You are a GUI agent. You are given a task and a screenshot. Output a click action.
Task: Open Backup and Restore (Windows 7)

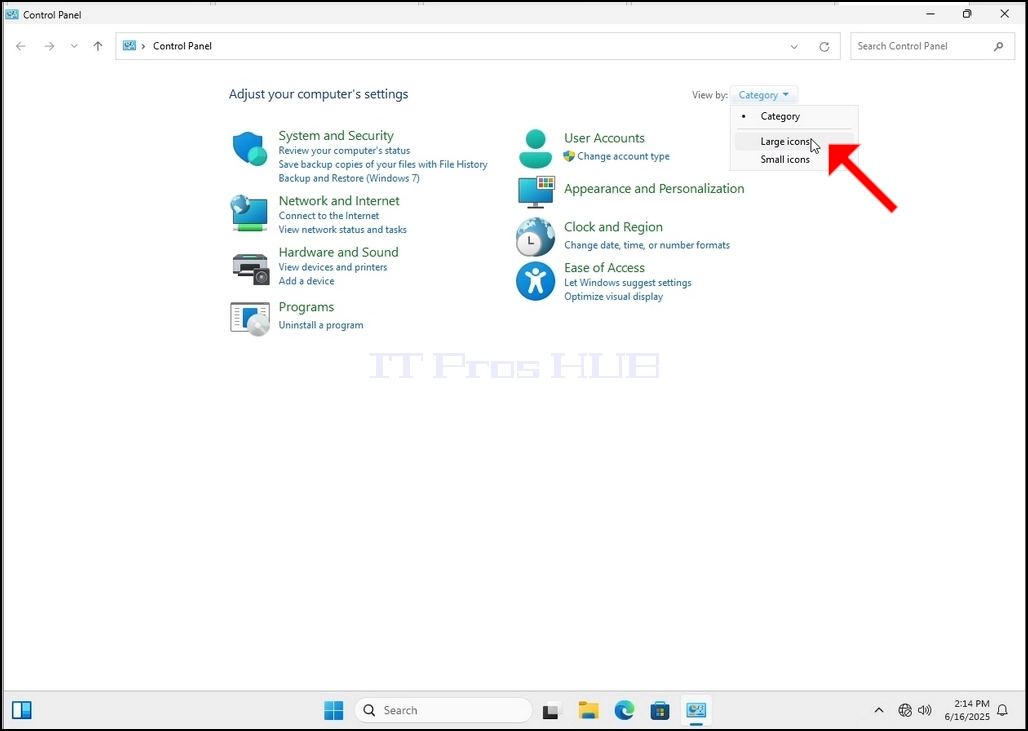coord(349,178)
